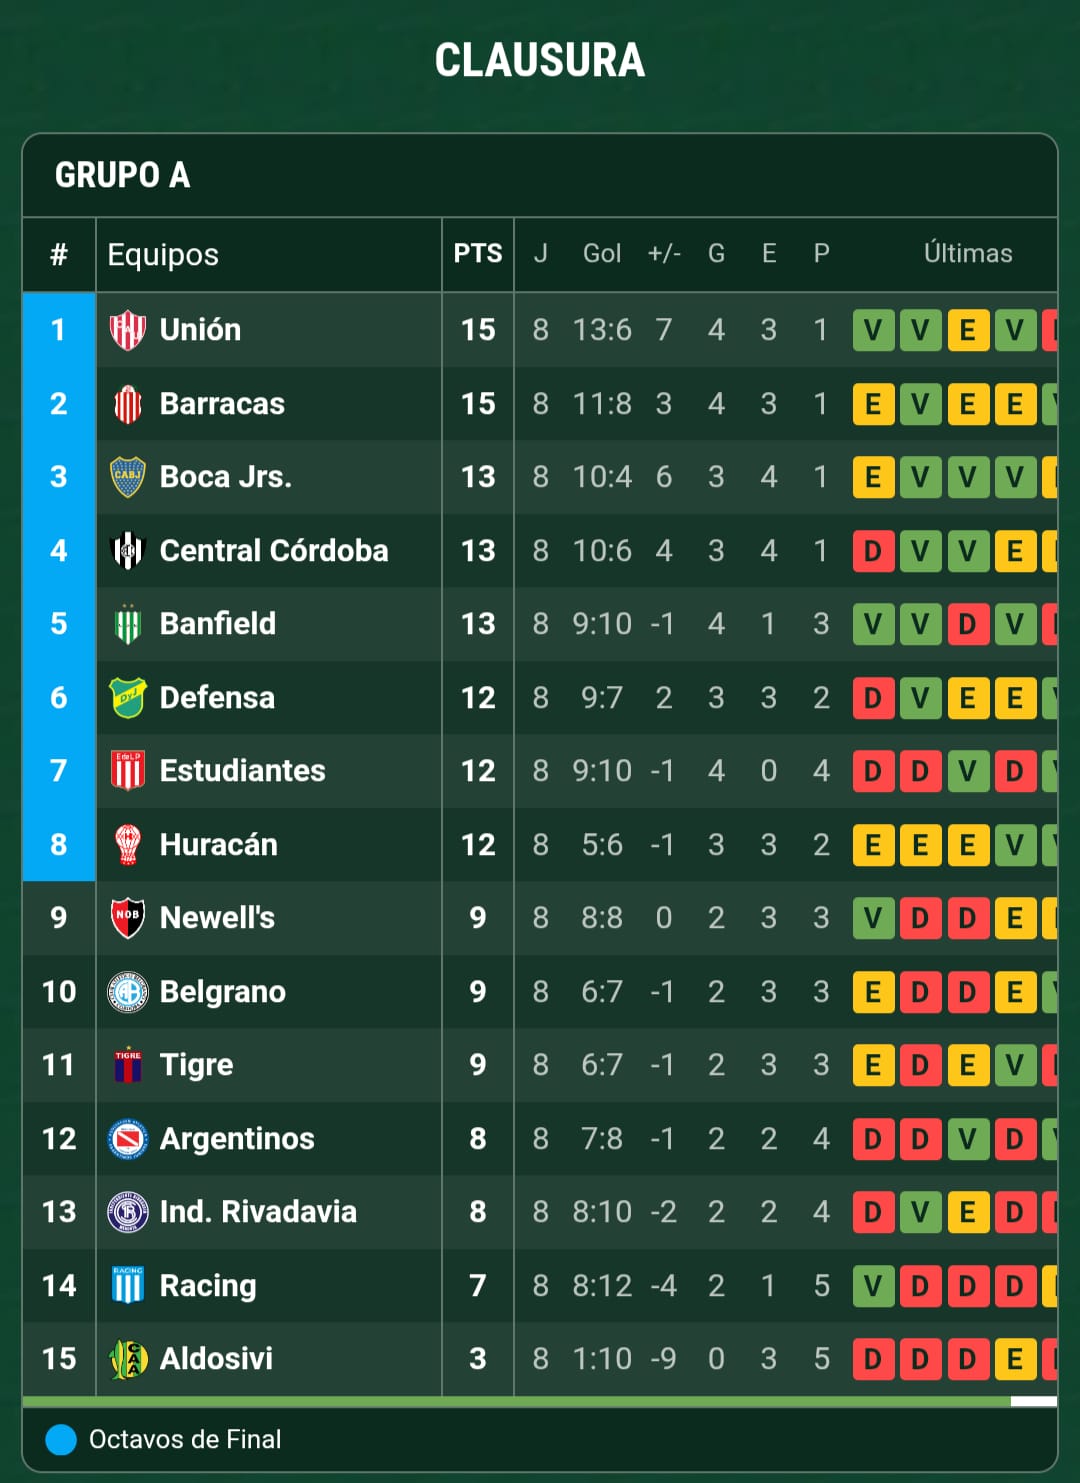
Task: Click Unión's first green V result
Action: click(x=873, y=330)
